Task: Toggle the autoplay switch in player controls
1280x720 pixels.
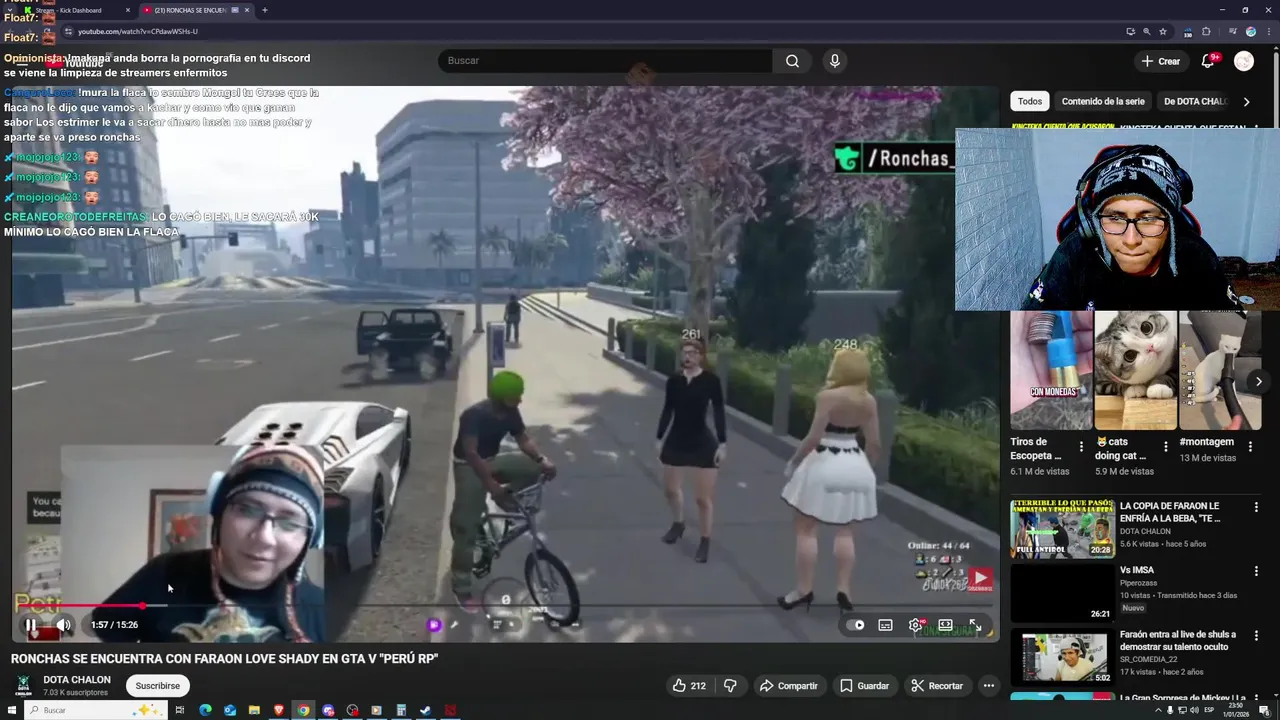Action: [855, 625]
